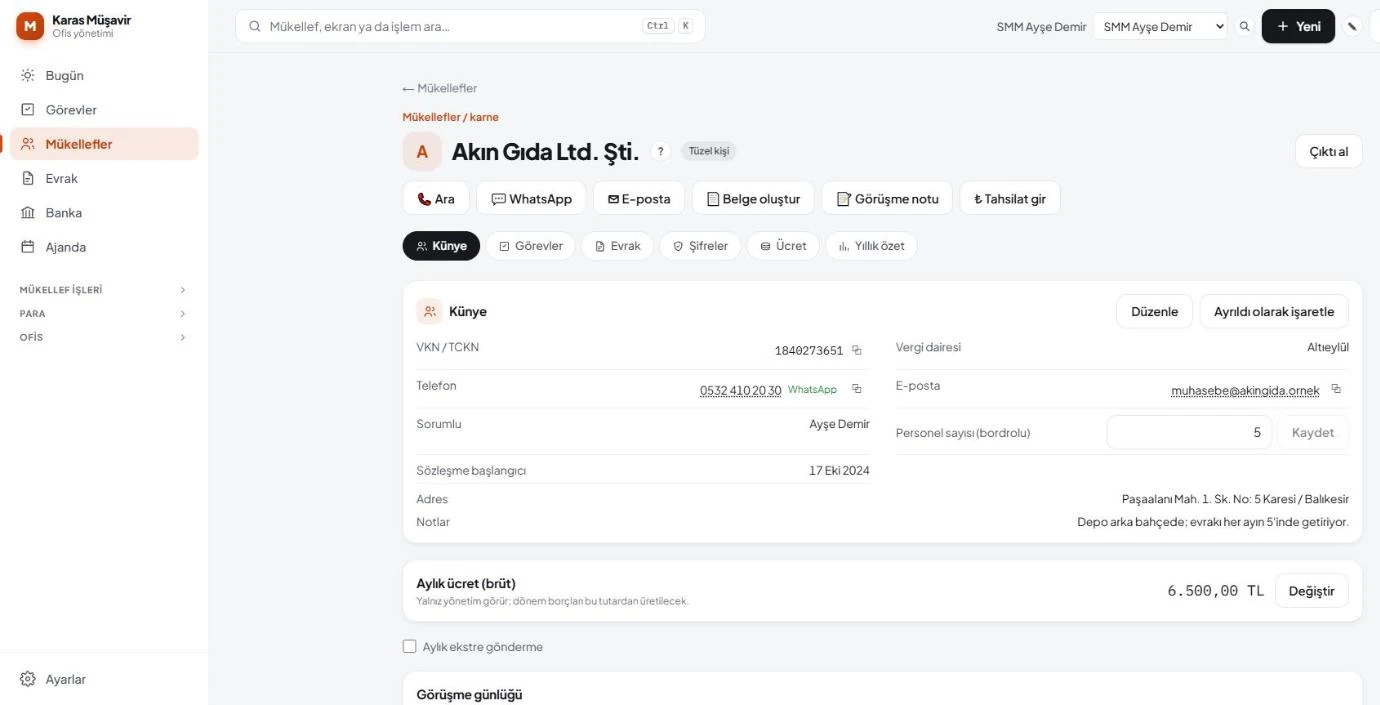Open the SMM Ayşe Demir dropdown

tap(1160, 27)
